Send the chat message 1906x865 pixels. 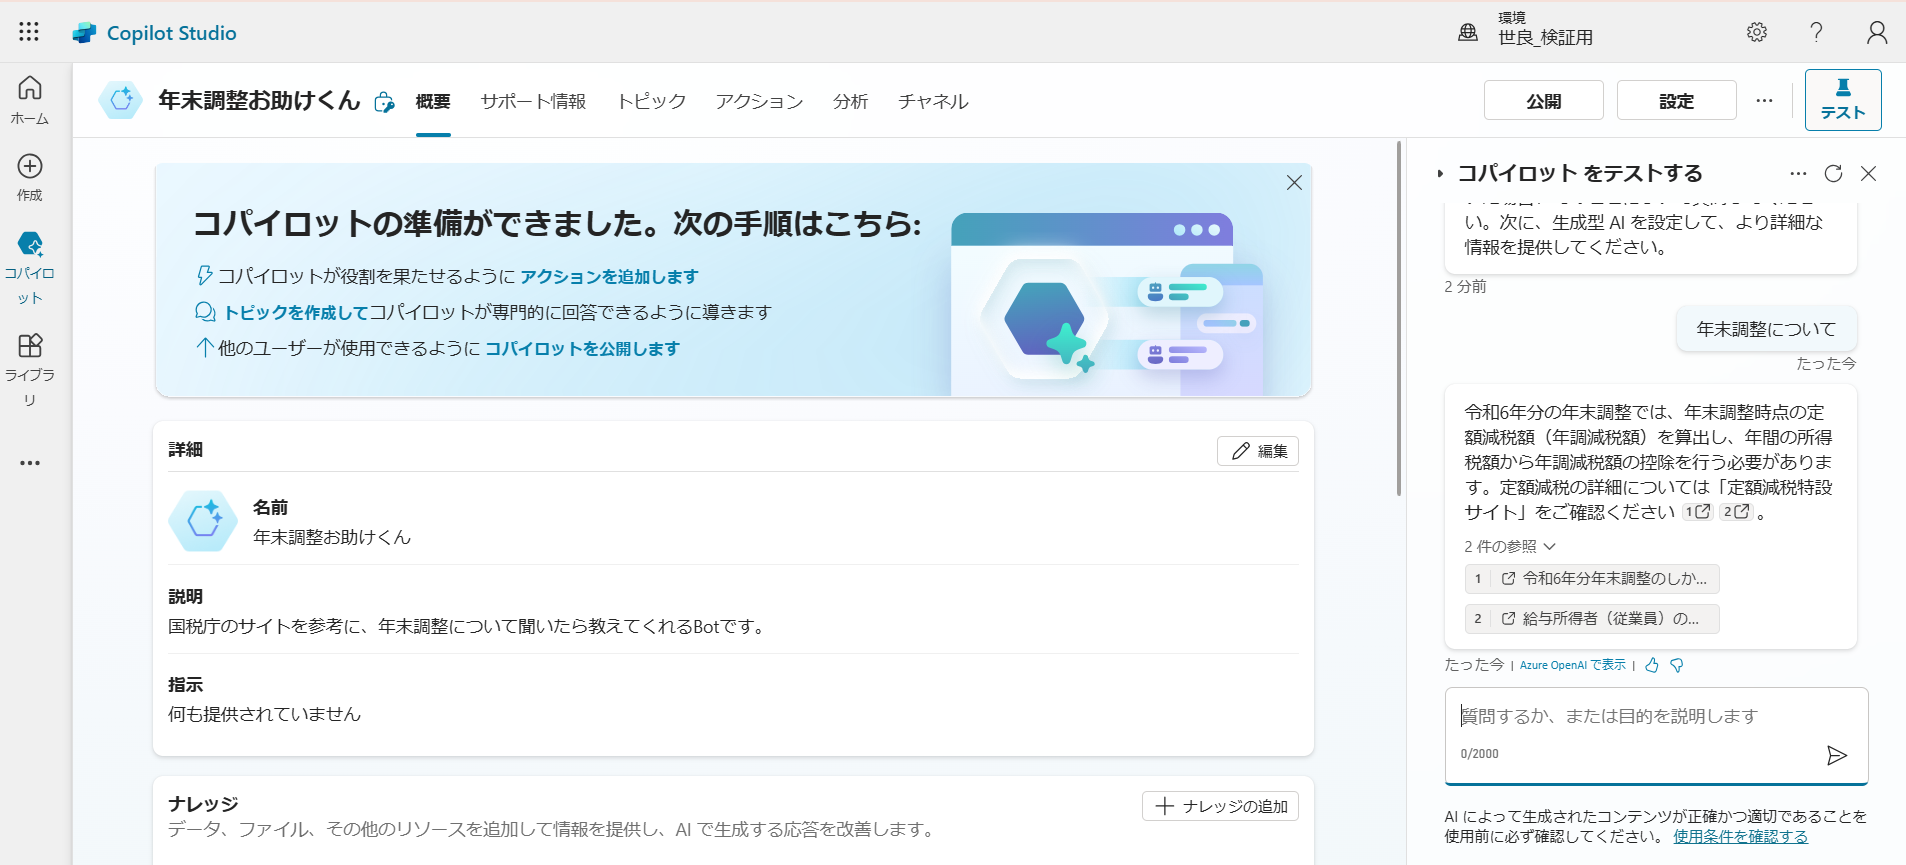pyautogui.click(x=1836, y=755)
